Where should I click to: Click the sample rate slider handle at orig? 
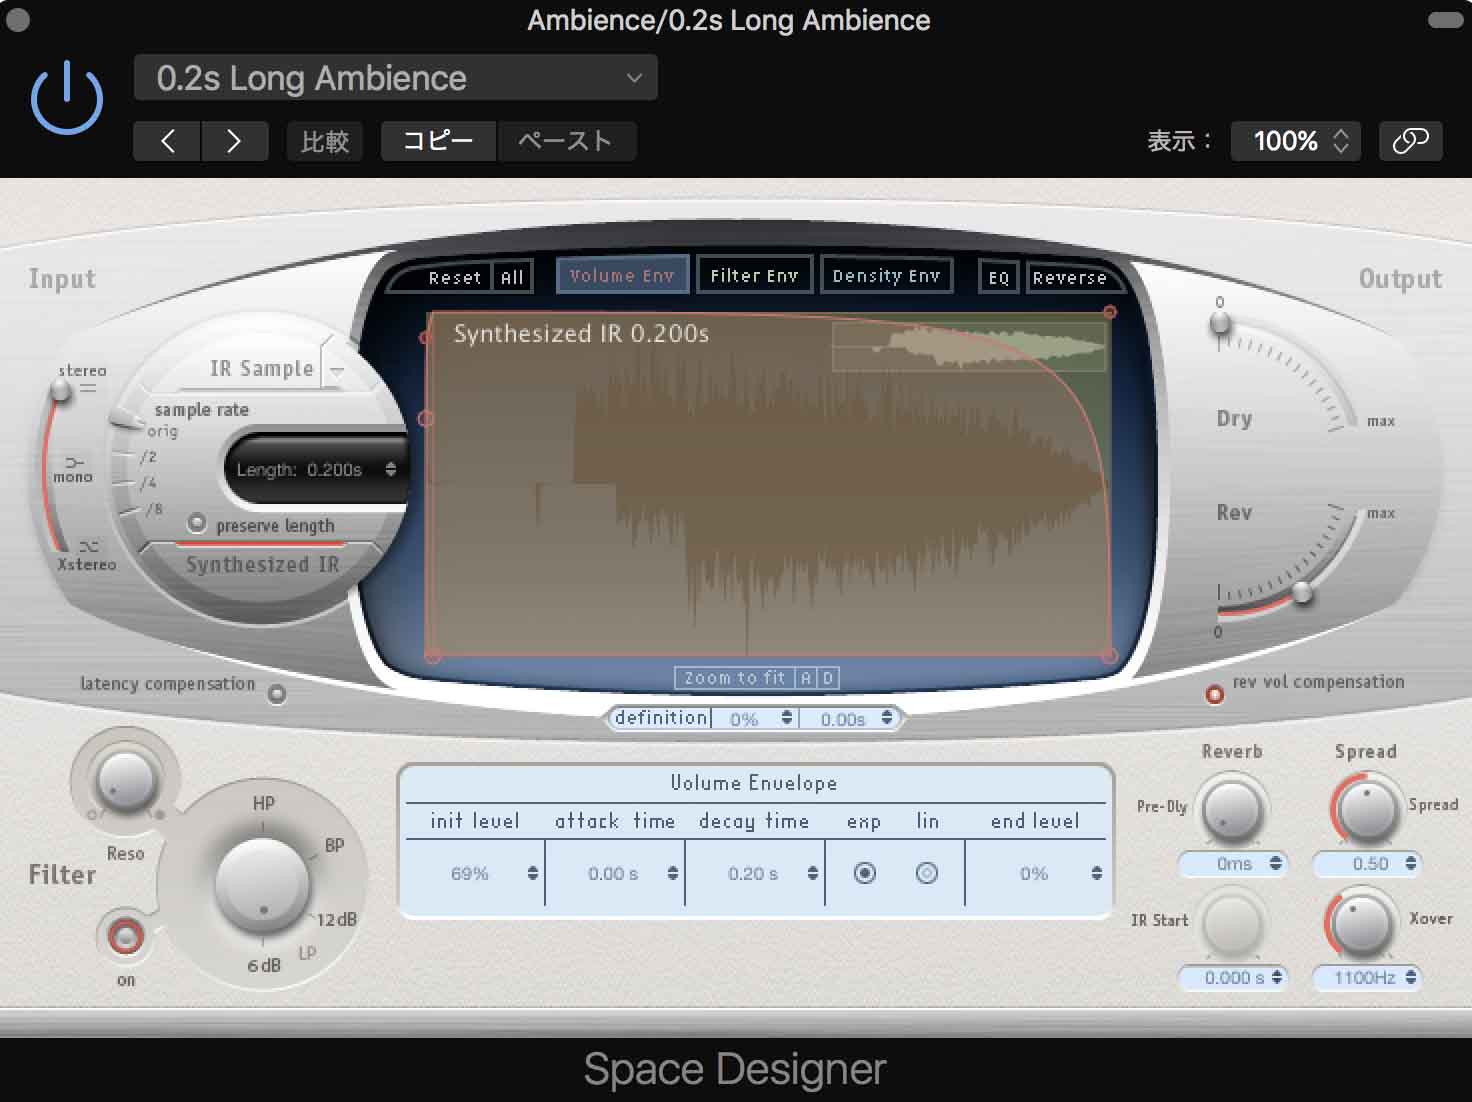[x=126, y=419]
